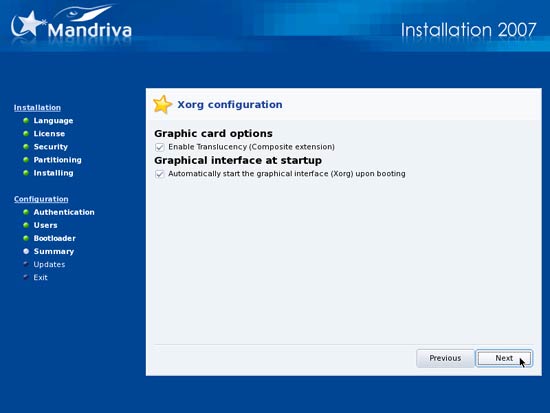
Task: Click green bullet beside License
Action: [x=26, y=134]
